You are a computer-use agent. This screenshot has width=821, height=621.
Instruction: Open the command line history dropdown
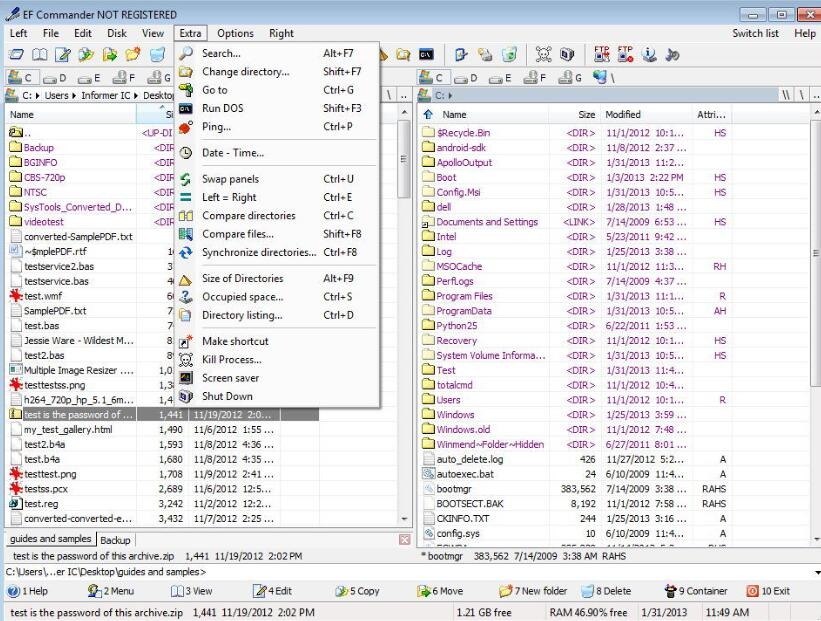[x=814, y=571]
